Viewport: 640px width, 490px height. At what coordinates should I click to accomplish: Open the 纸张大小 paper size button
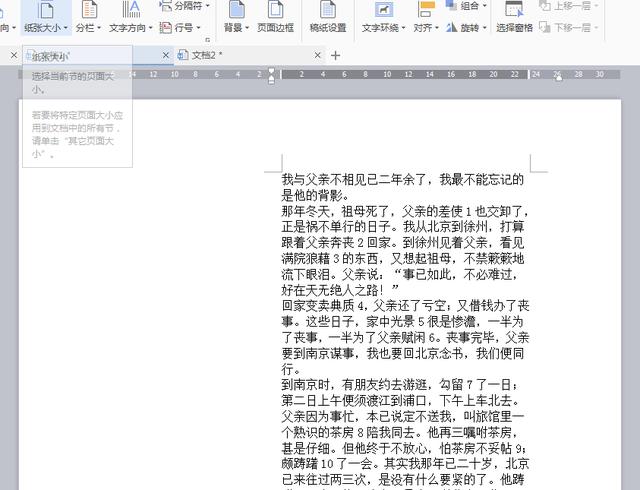pos(46,17)
